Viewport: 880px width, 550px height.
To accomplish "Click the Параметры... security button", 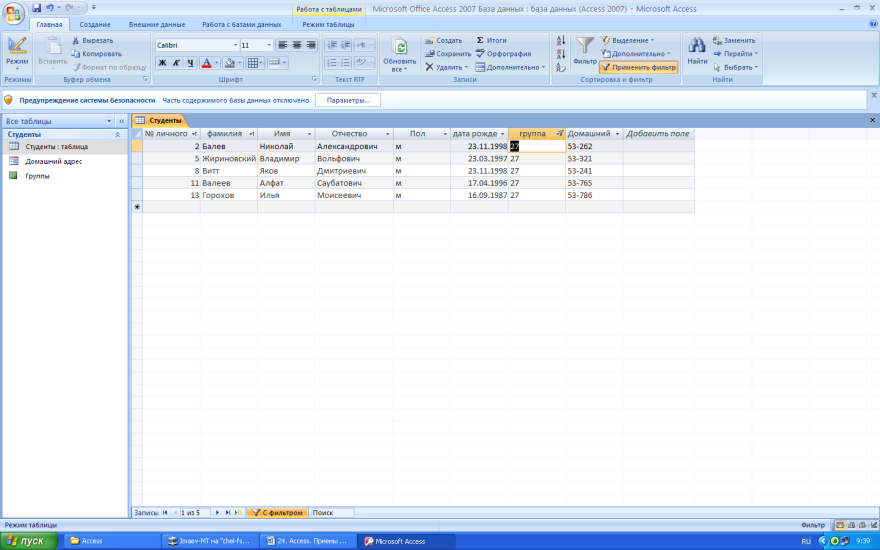I will (348, 100).
